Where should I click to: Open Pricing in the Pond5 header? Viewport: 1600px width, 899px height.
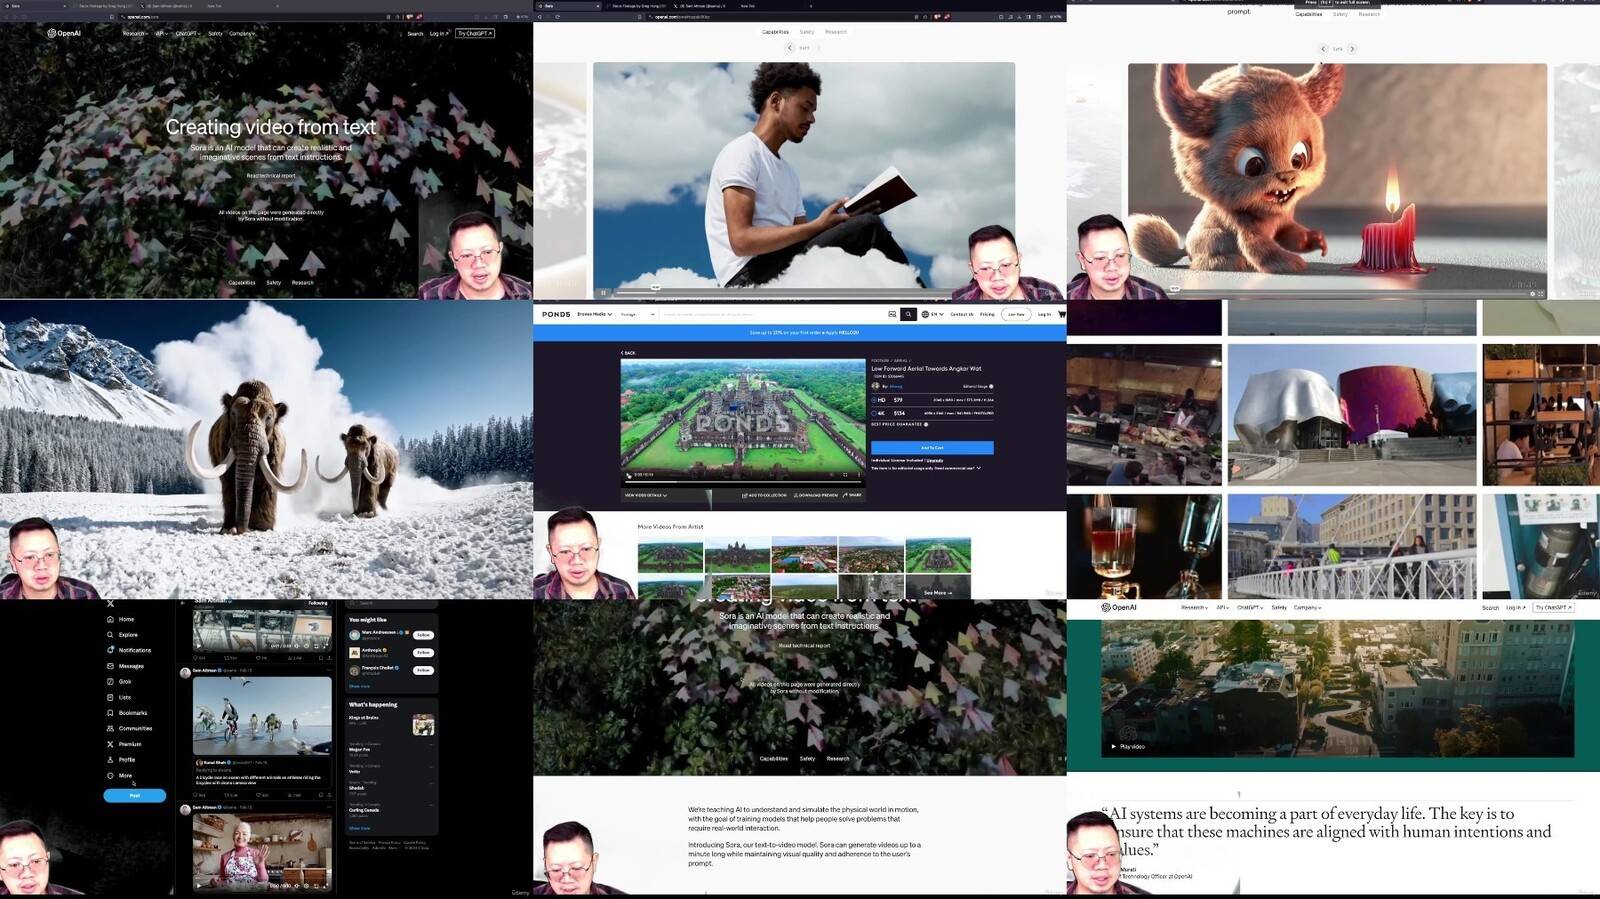(x=987, y=314)
